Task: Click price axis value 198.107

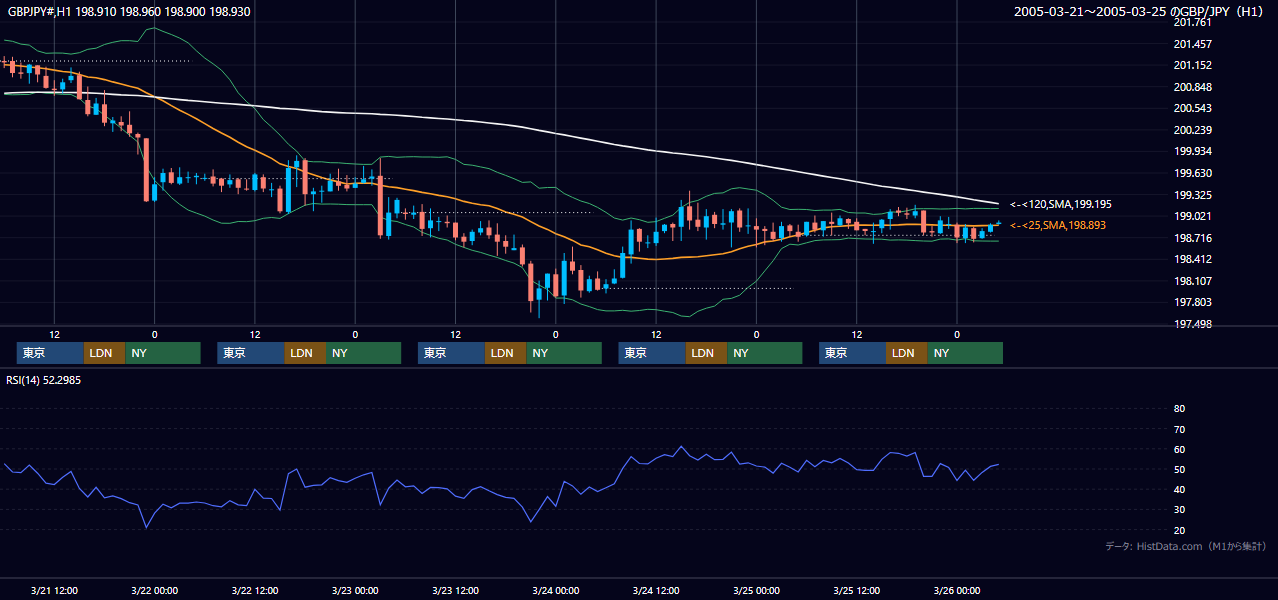Action: click(1192, 281)
